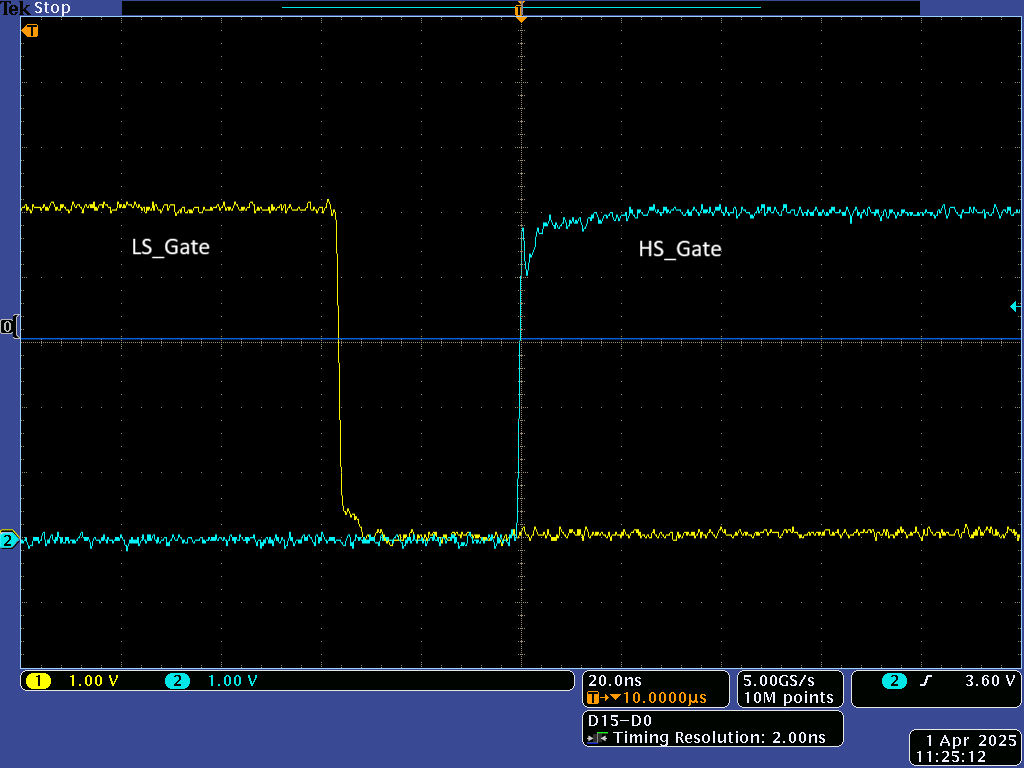Click the 5.00GS/s sample rate readout

(x=786, y=681)
